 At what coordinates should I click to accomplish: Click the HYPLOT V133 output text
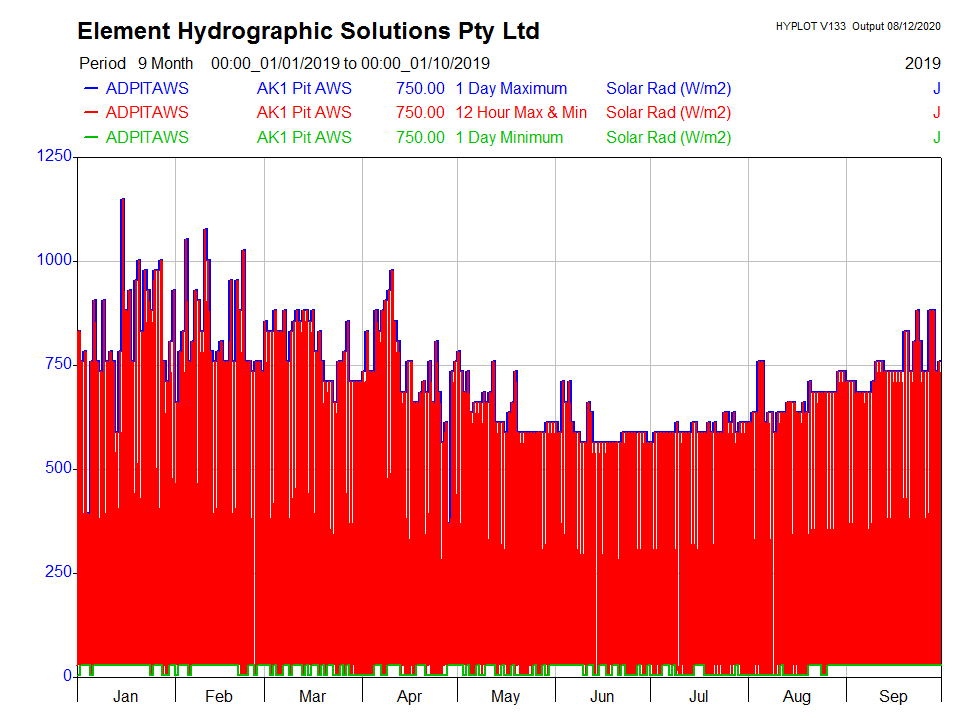point(858,26)
